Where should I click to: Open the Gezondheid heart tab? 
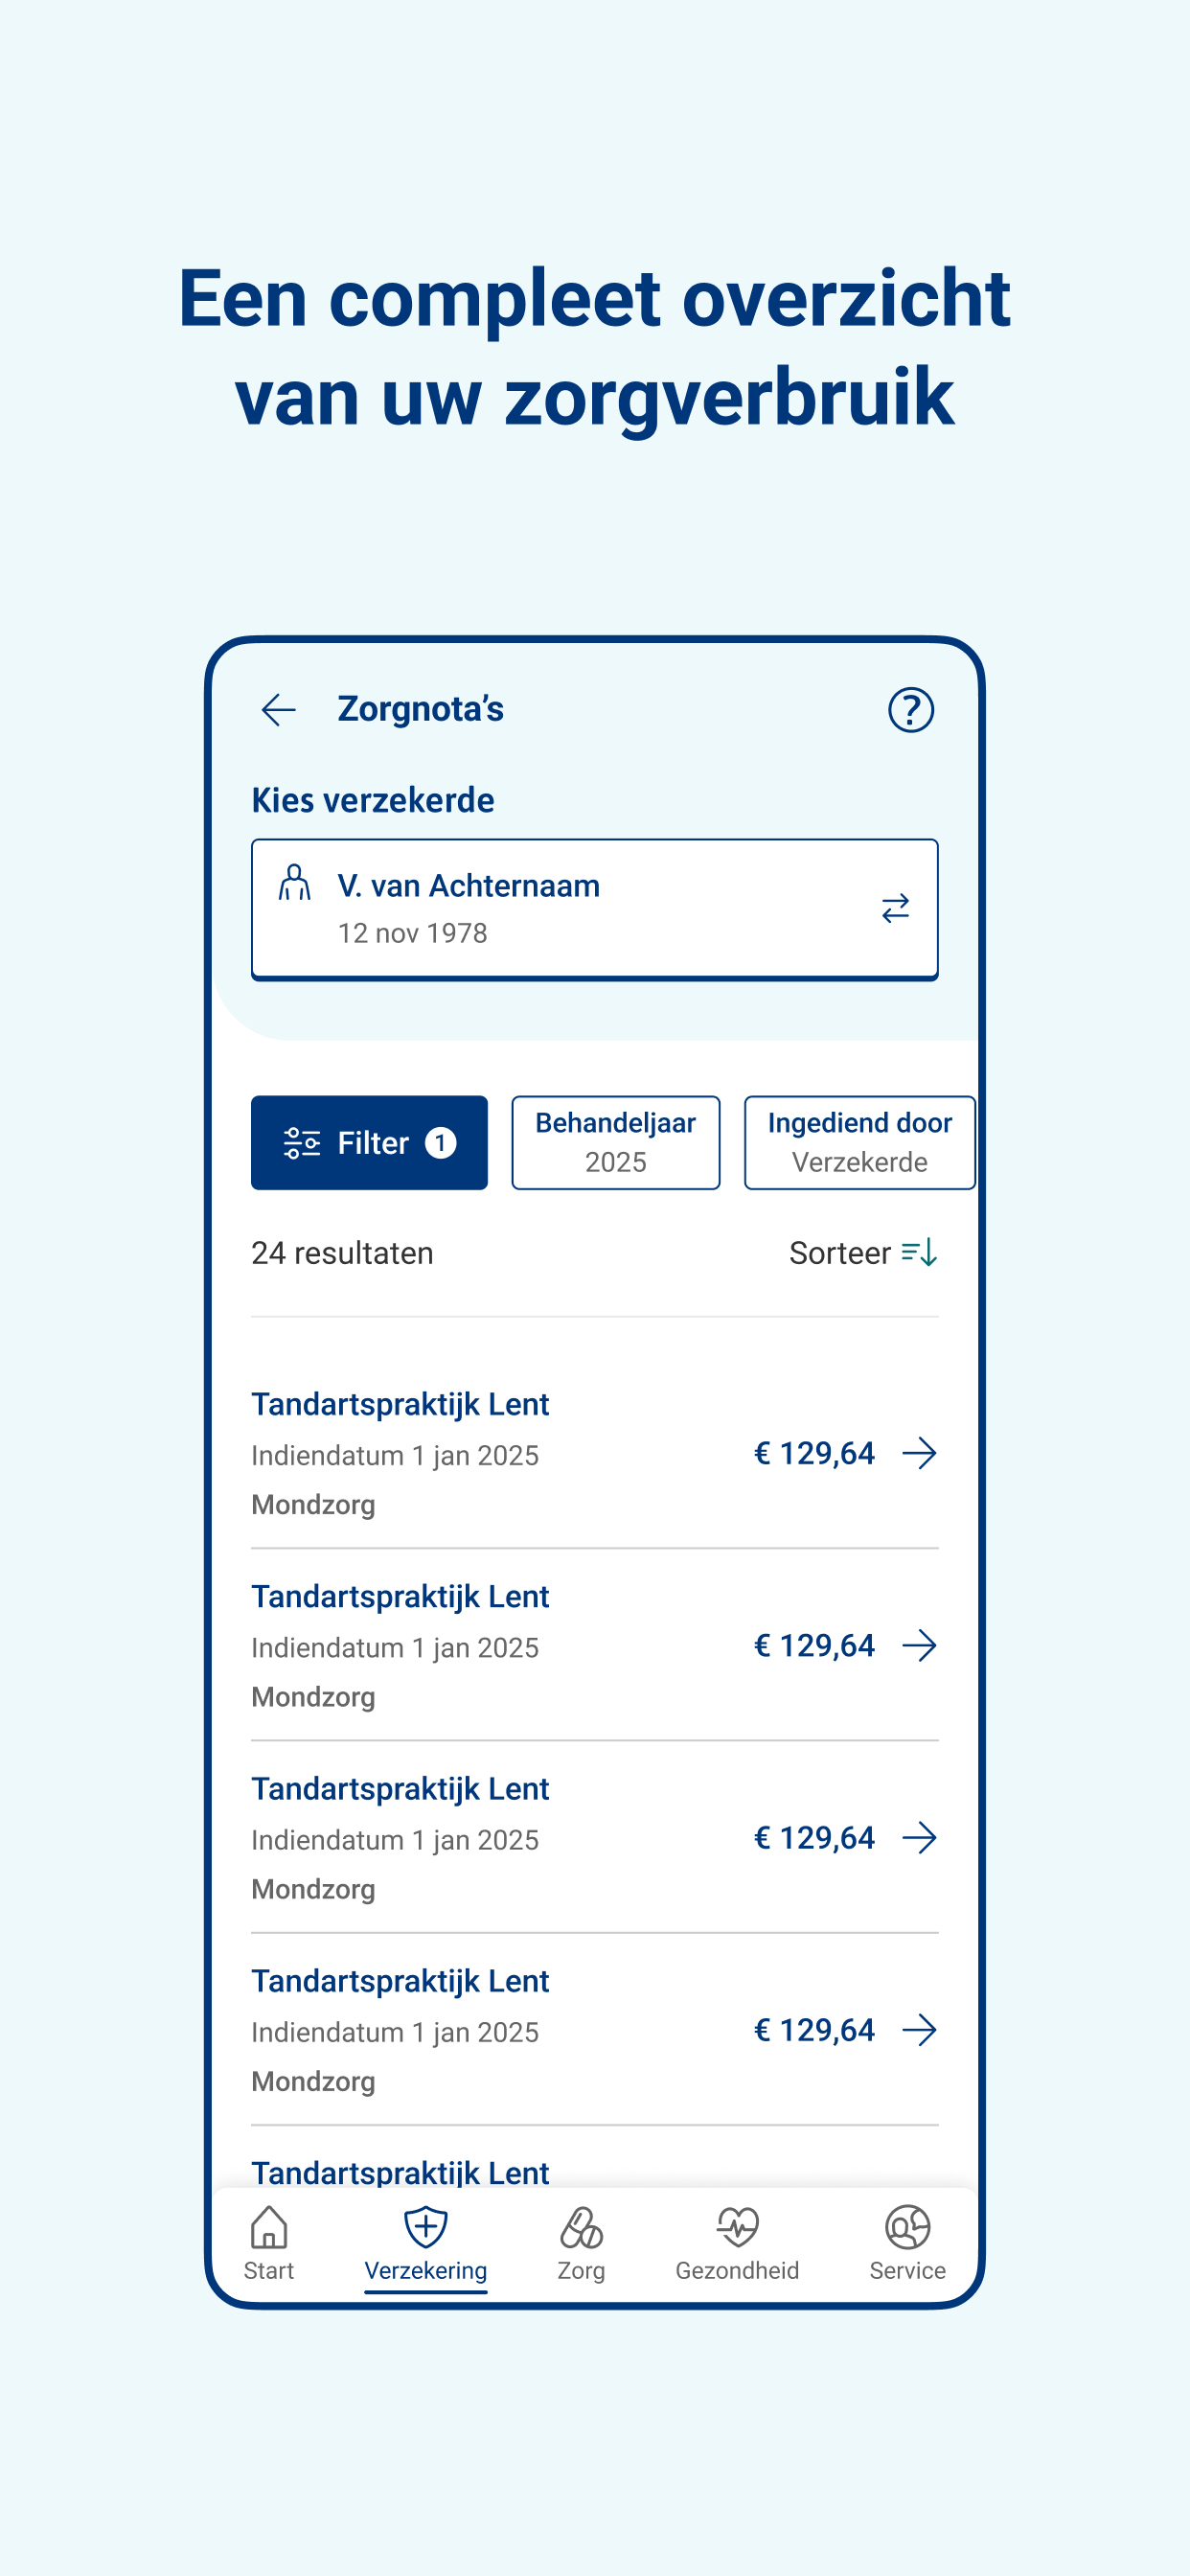click(x=737, y=2242)
